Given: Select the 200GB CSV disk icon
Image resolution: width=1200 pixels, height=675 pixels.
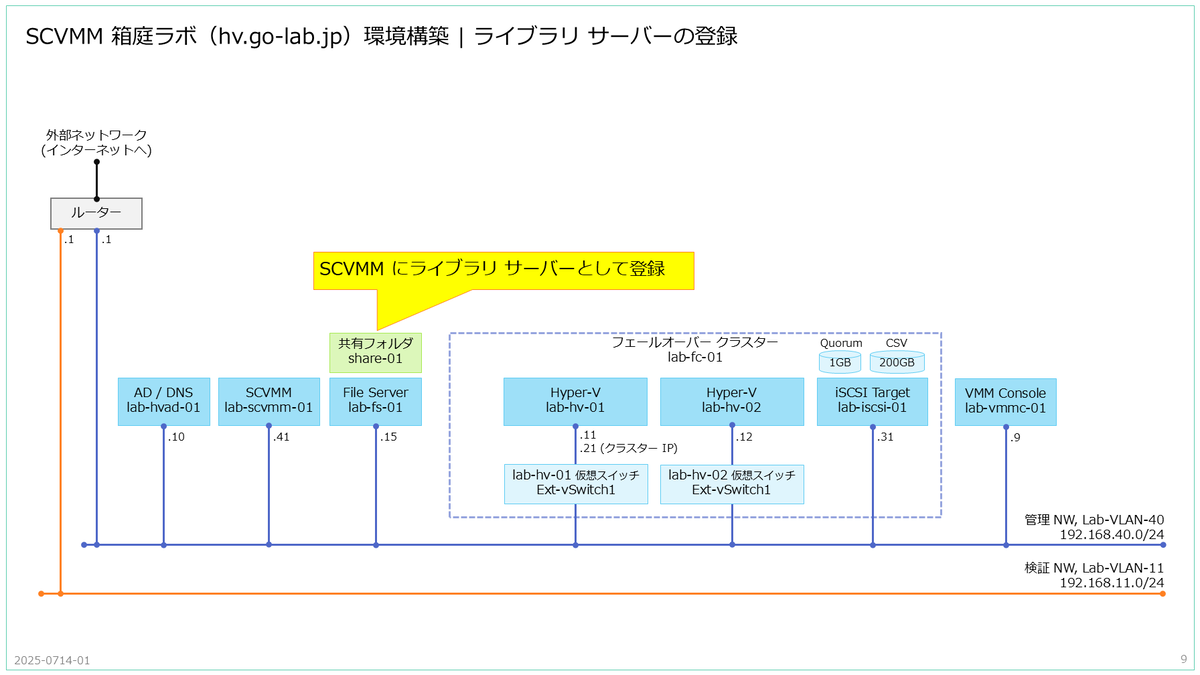Looking at the screenshot, I should pos(897,361).
